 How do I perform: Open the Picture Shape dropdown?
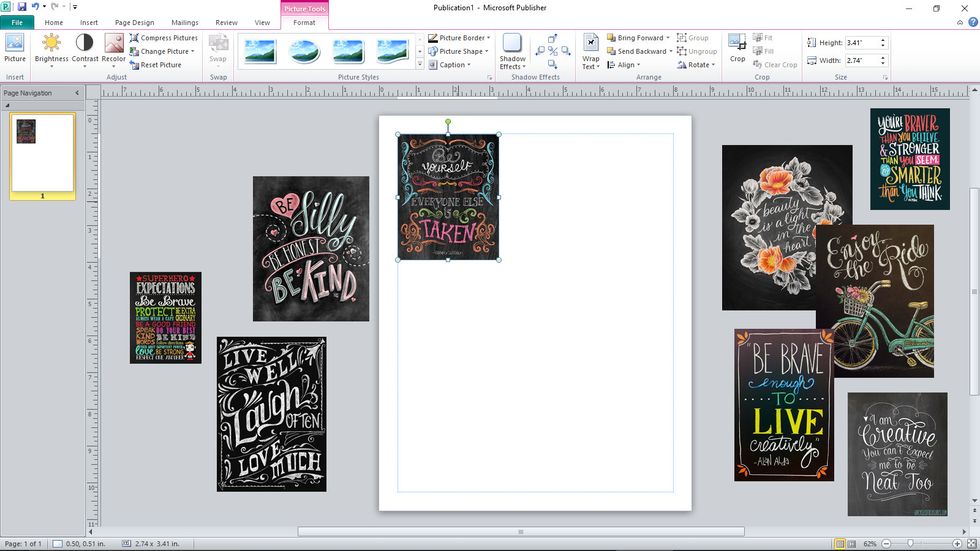[458, 51]
